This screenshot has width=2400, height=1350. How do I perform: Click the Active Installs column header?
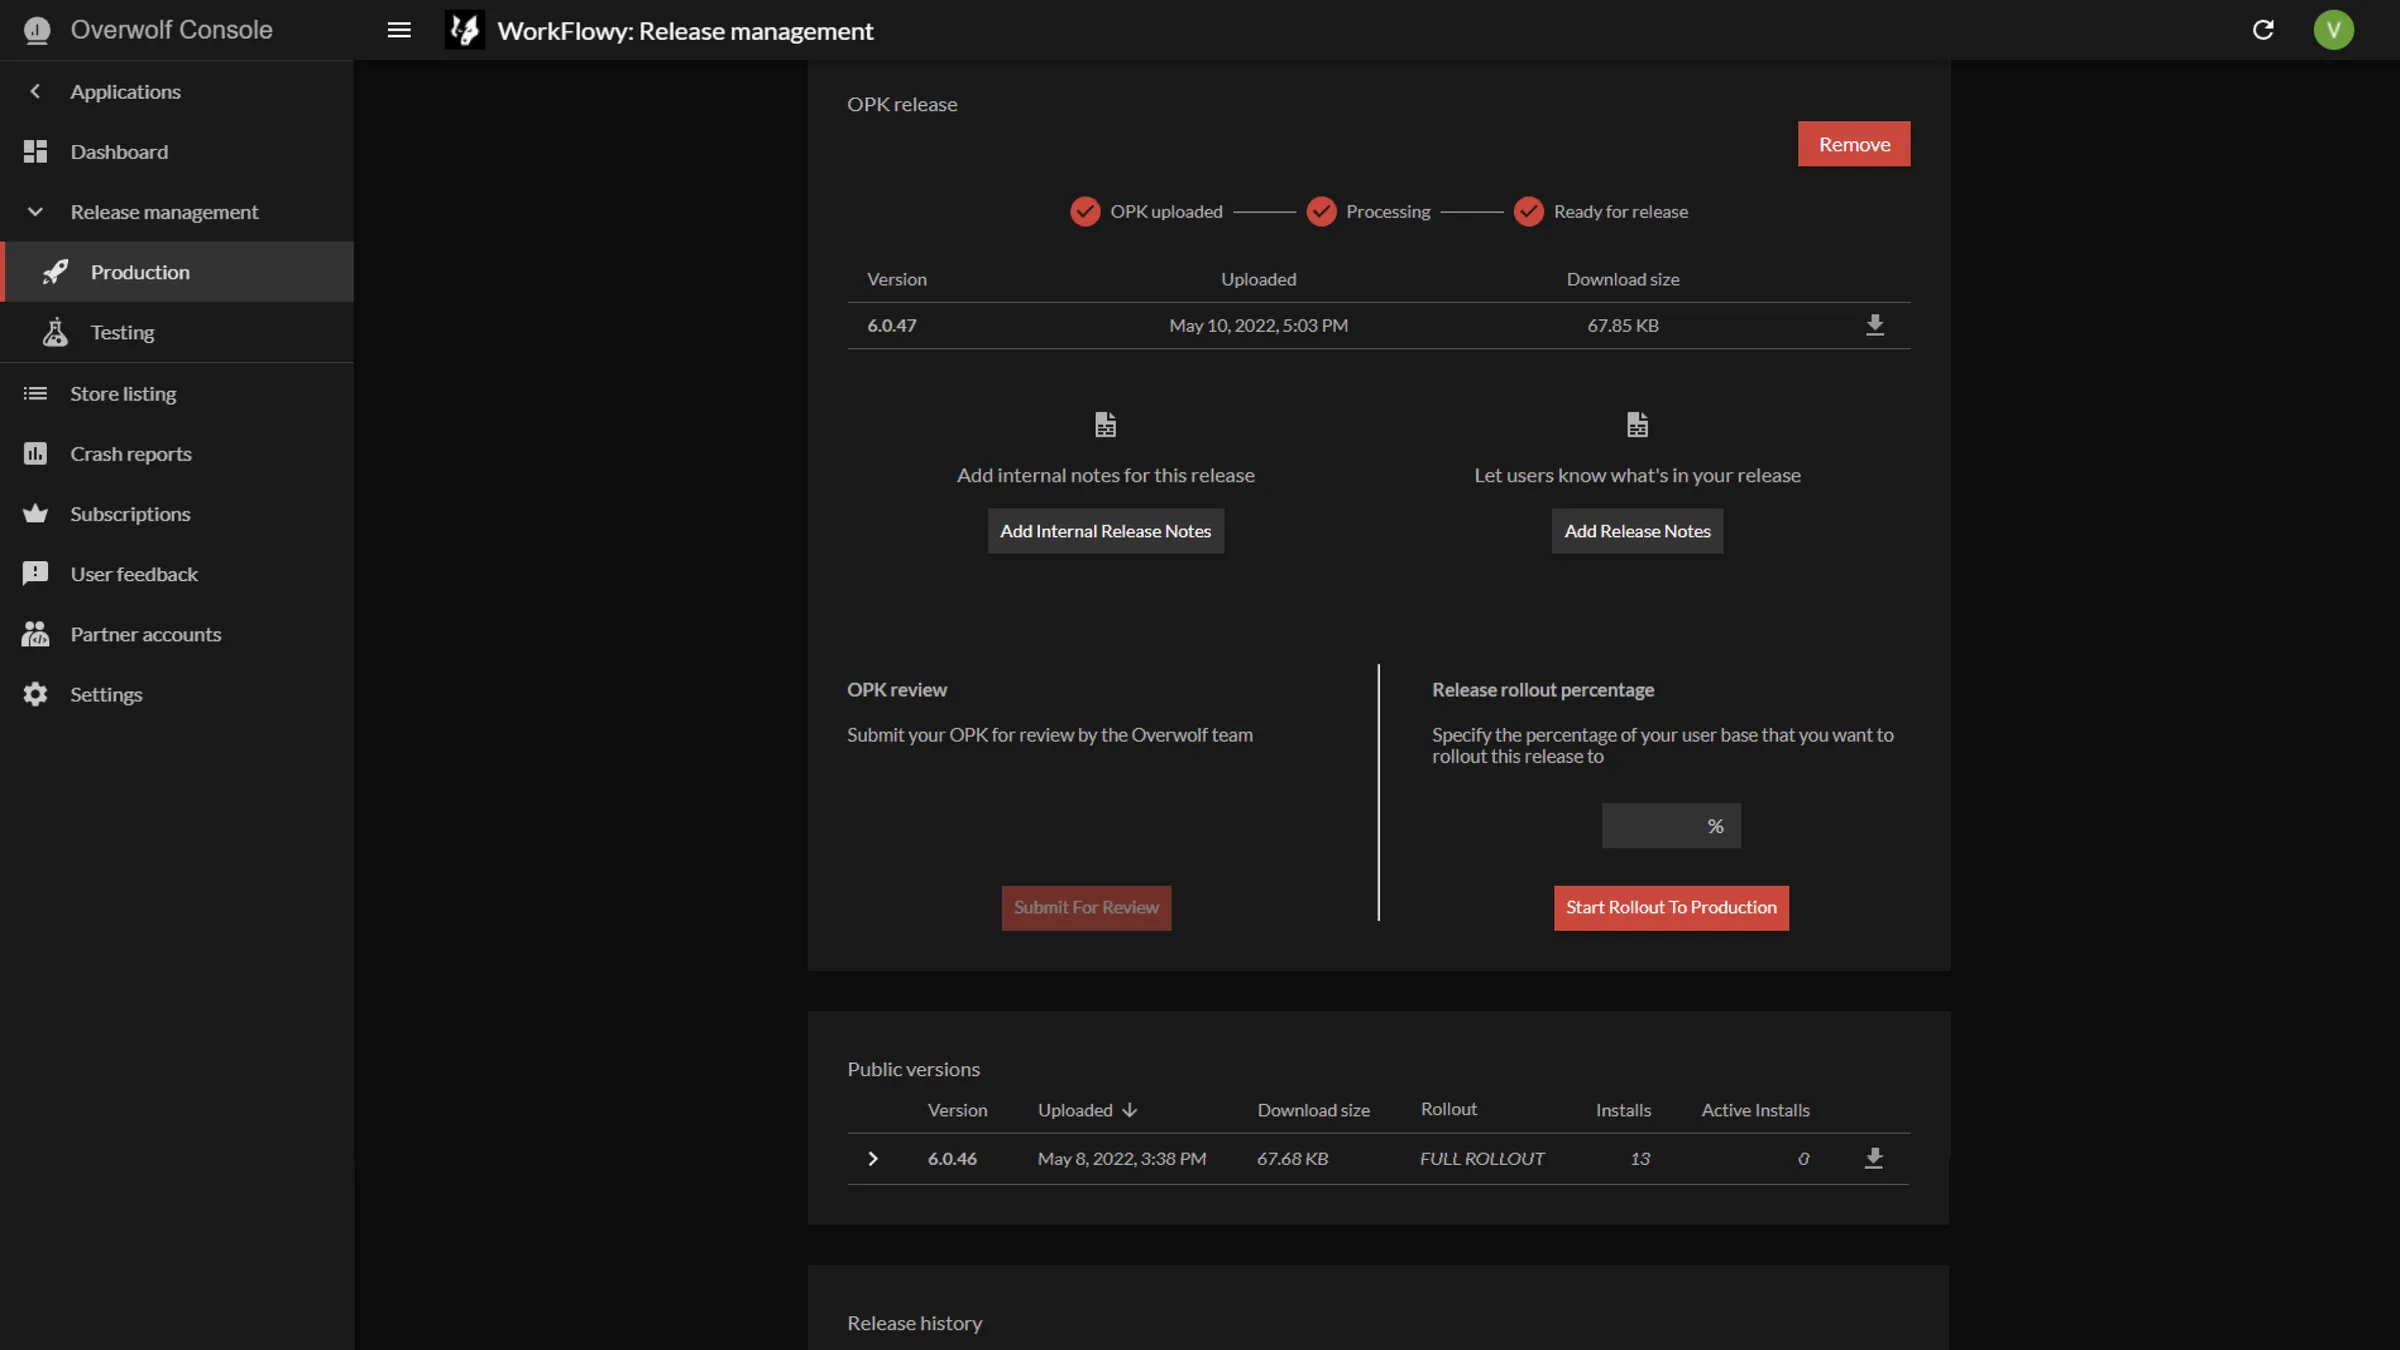(x=1755, y=1110)
